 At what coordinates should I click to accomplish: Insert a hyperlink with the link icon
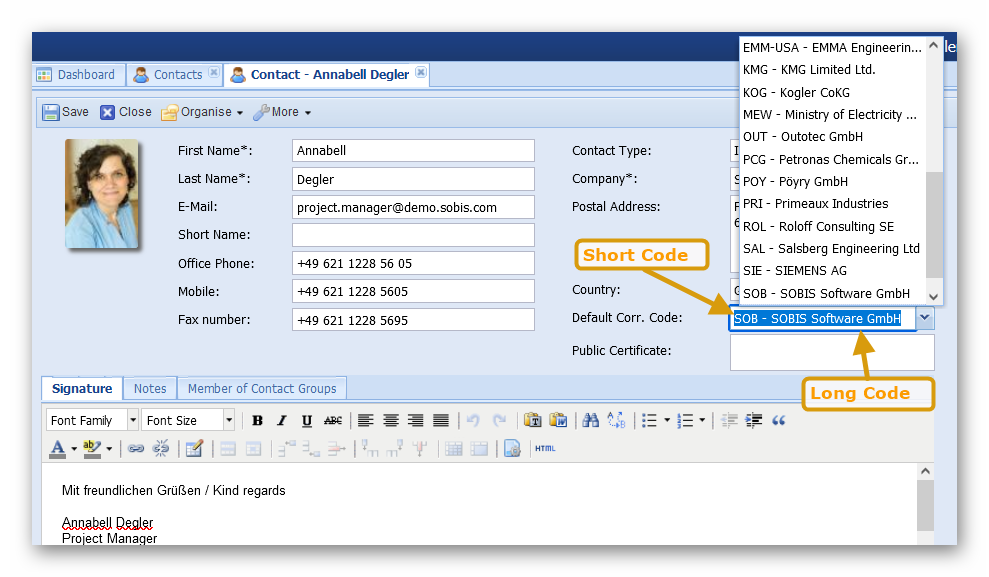point(136,449)
